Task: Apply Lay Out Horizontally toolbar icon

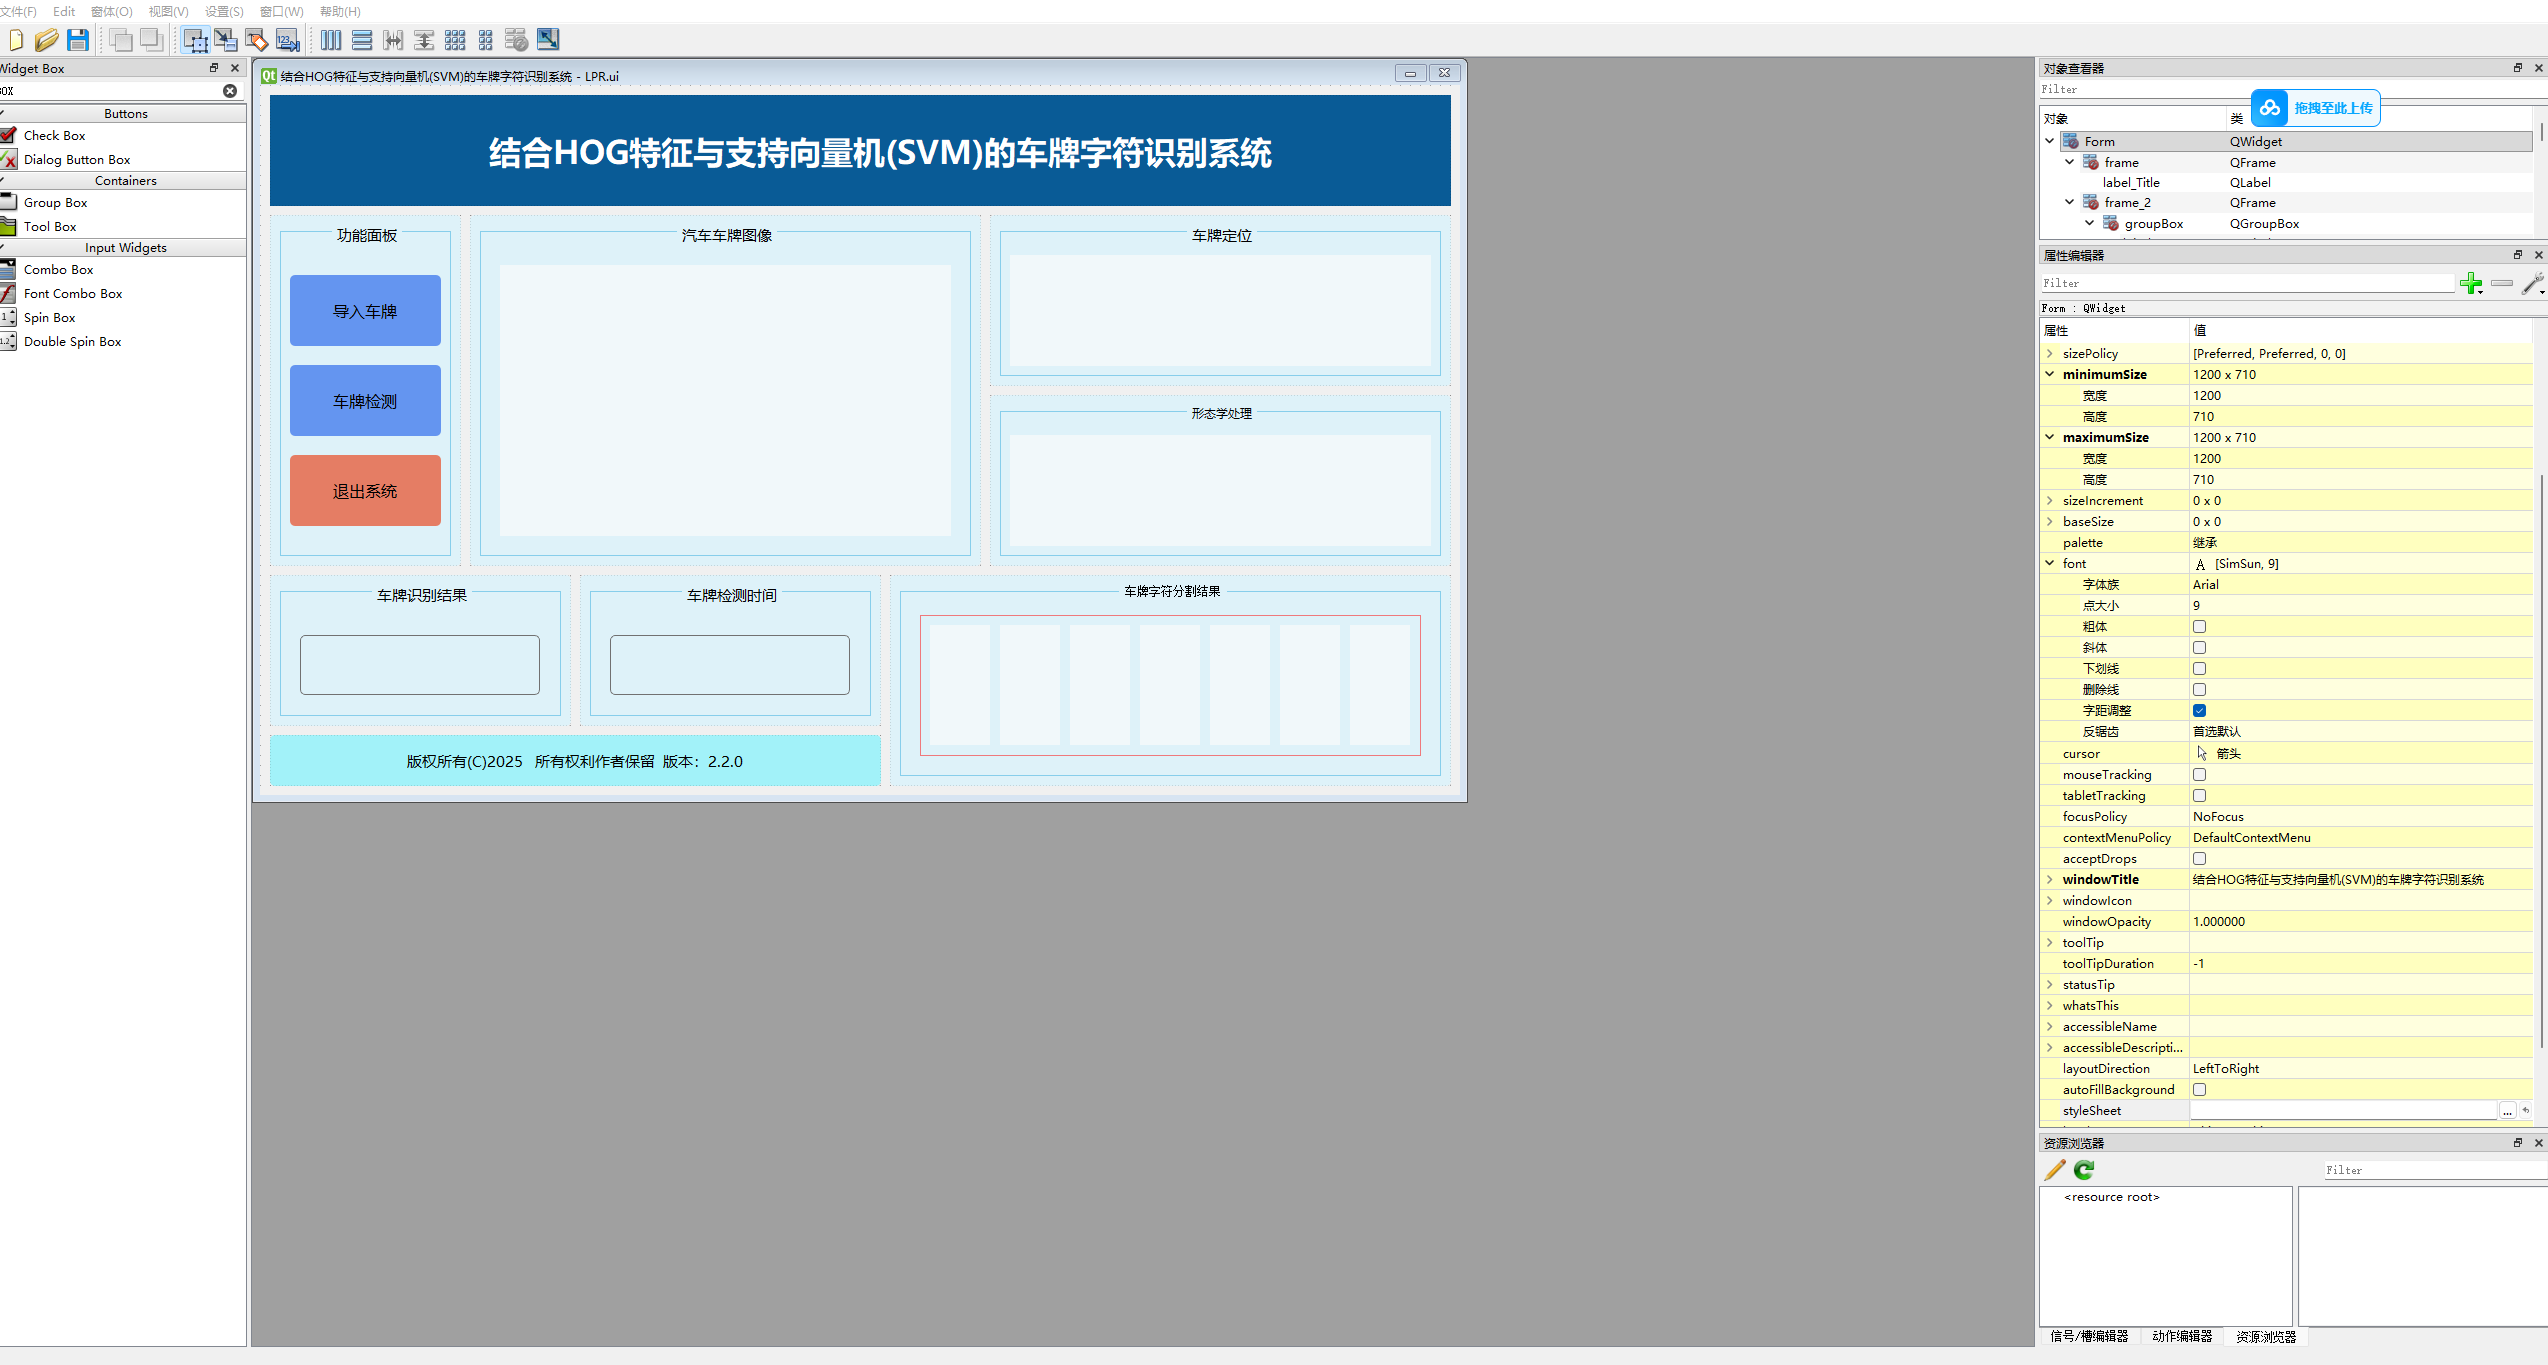Action: pos(331,40)
